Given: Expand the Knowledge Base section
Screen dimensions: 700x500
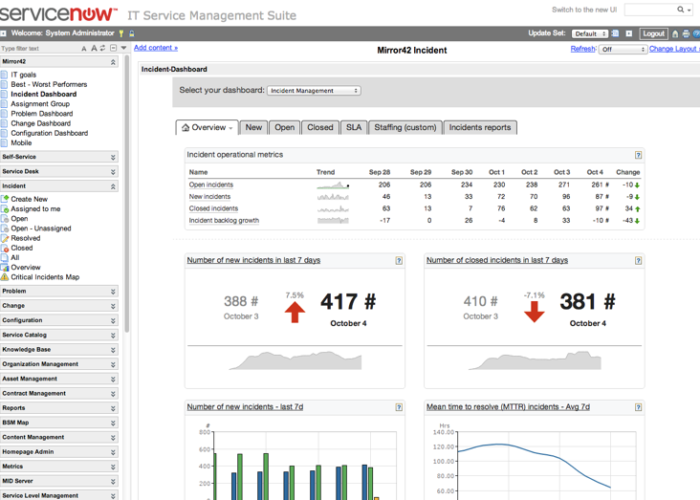Looking at the screenshot, I should click(113, 350).
